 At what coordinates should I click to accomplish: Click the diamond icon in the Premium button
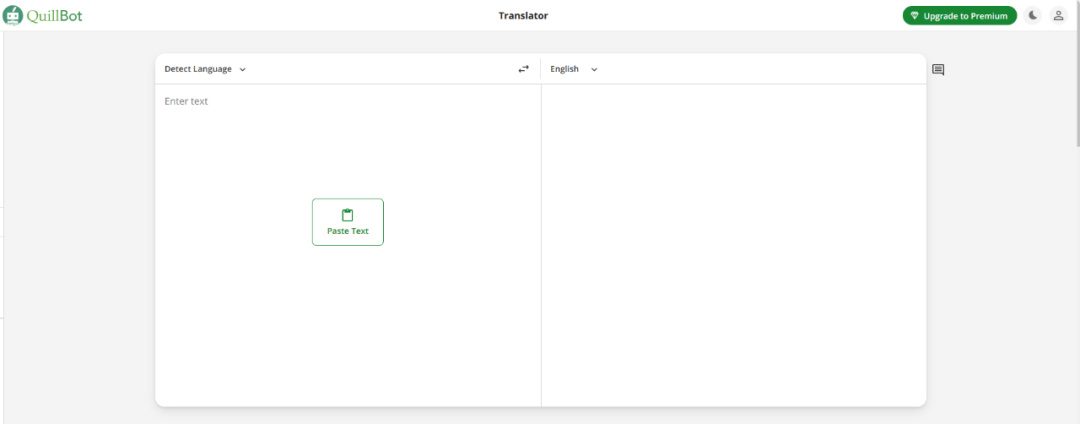coord(915,16)
